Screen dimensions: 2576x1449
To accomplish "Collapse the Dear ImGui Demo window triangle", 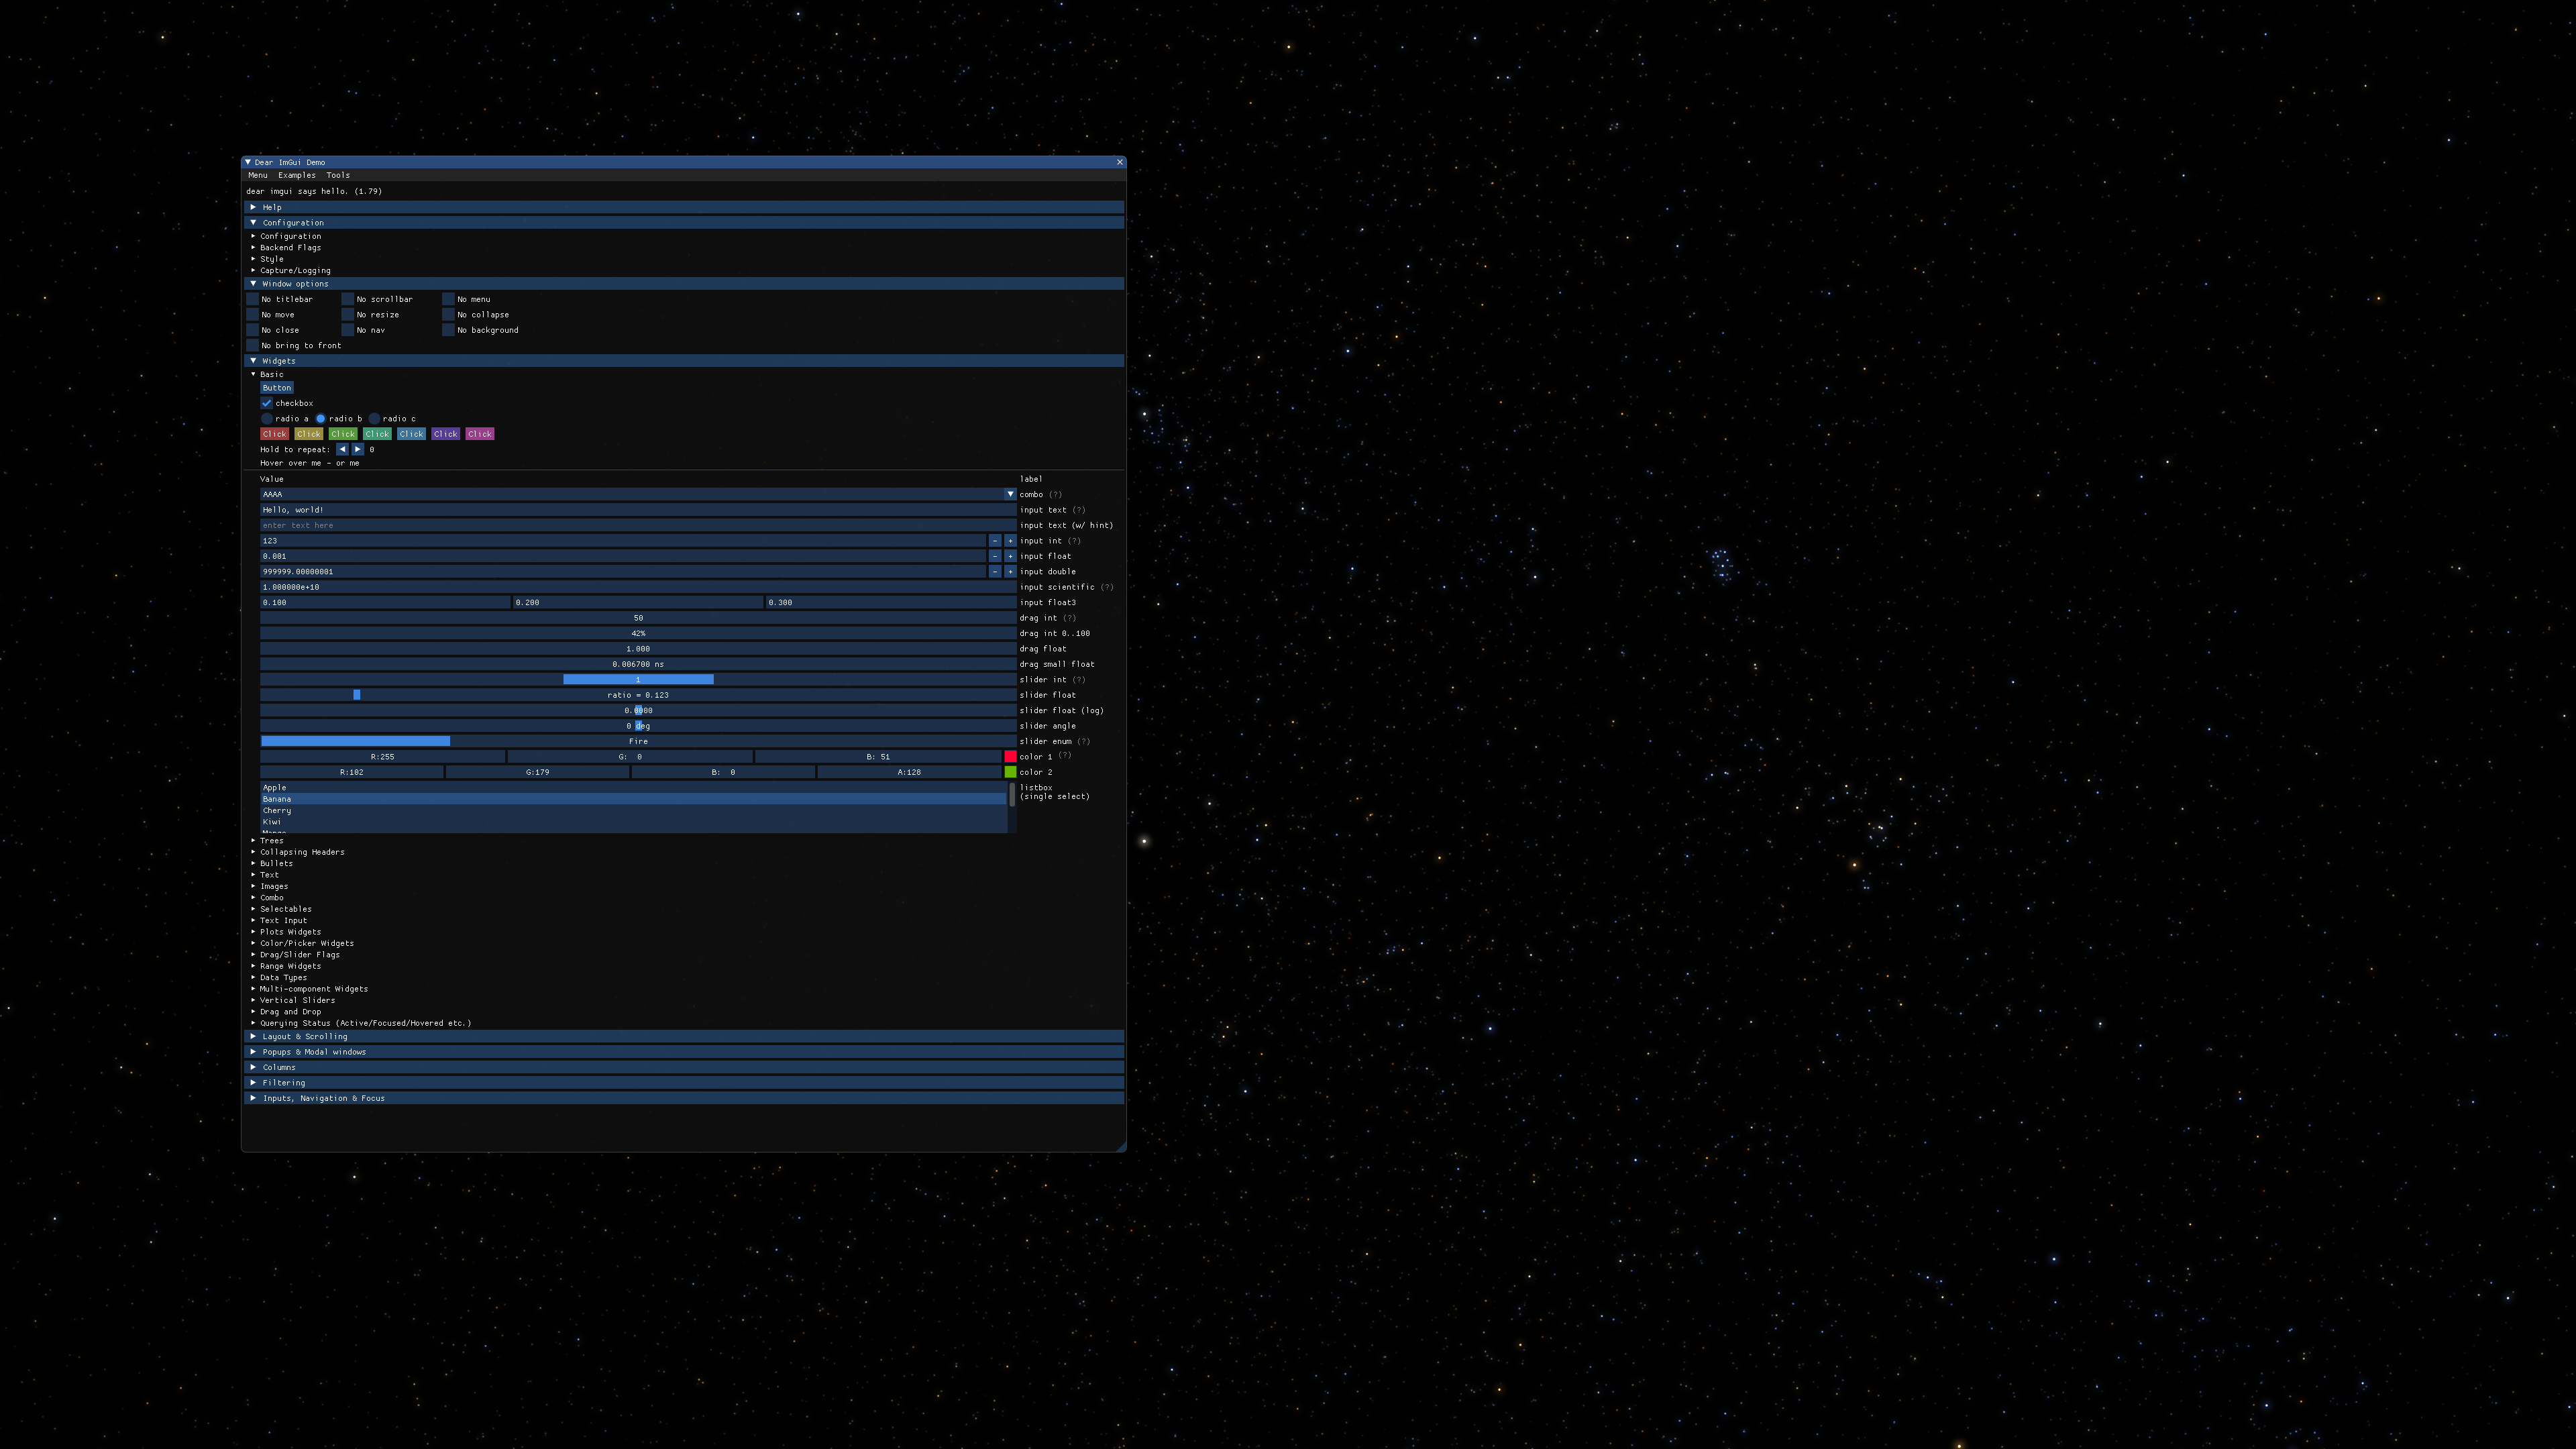I will click(x=248, y=162).
